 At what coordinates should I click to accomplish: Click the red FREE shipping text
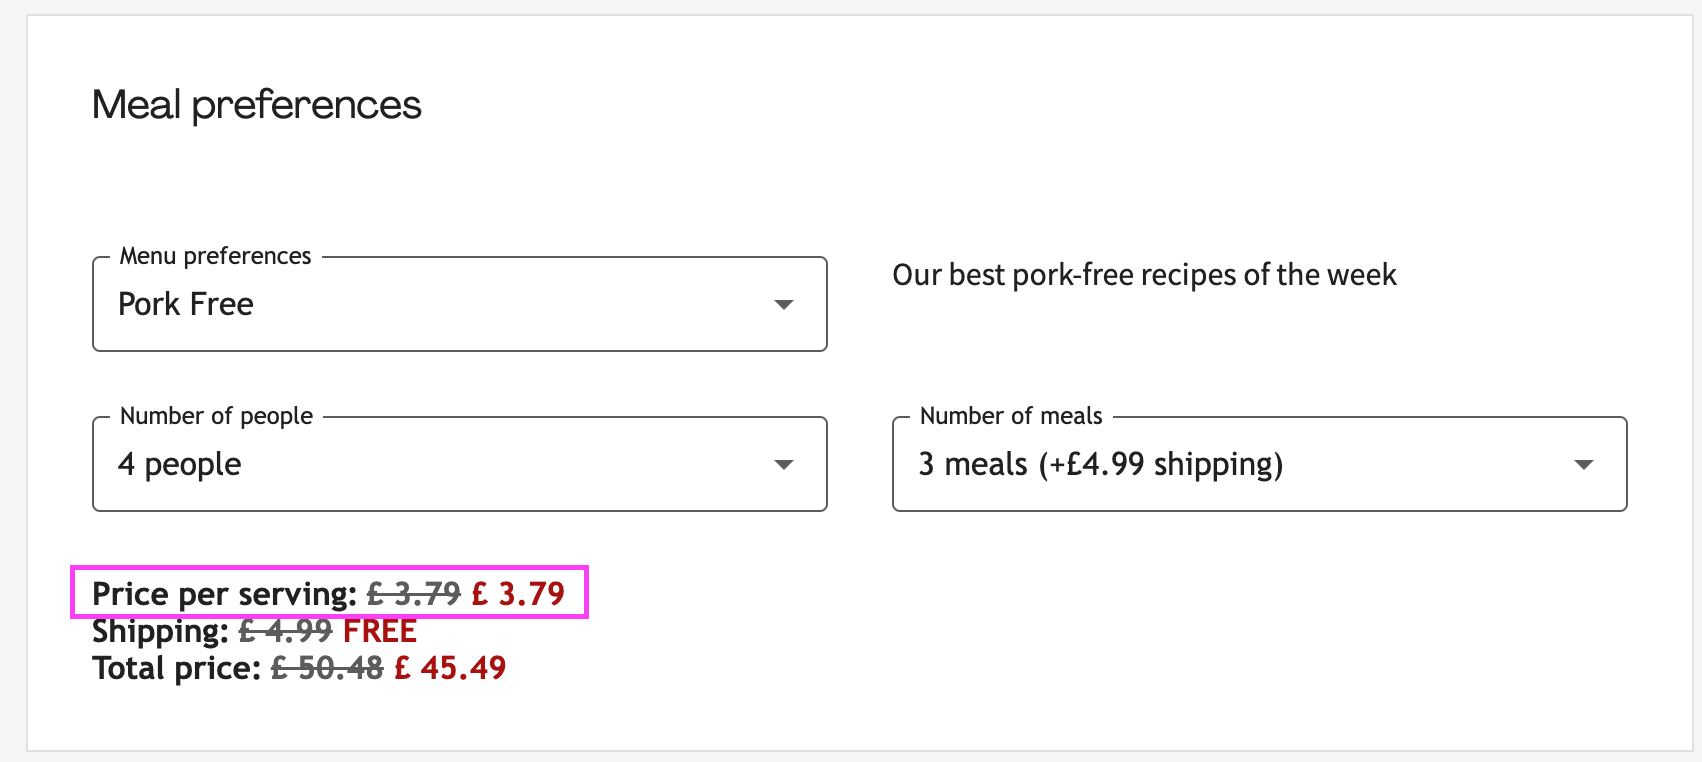coord(380,632)
